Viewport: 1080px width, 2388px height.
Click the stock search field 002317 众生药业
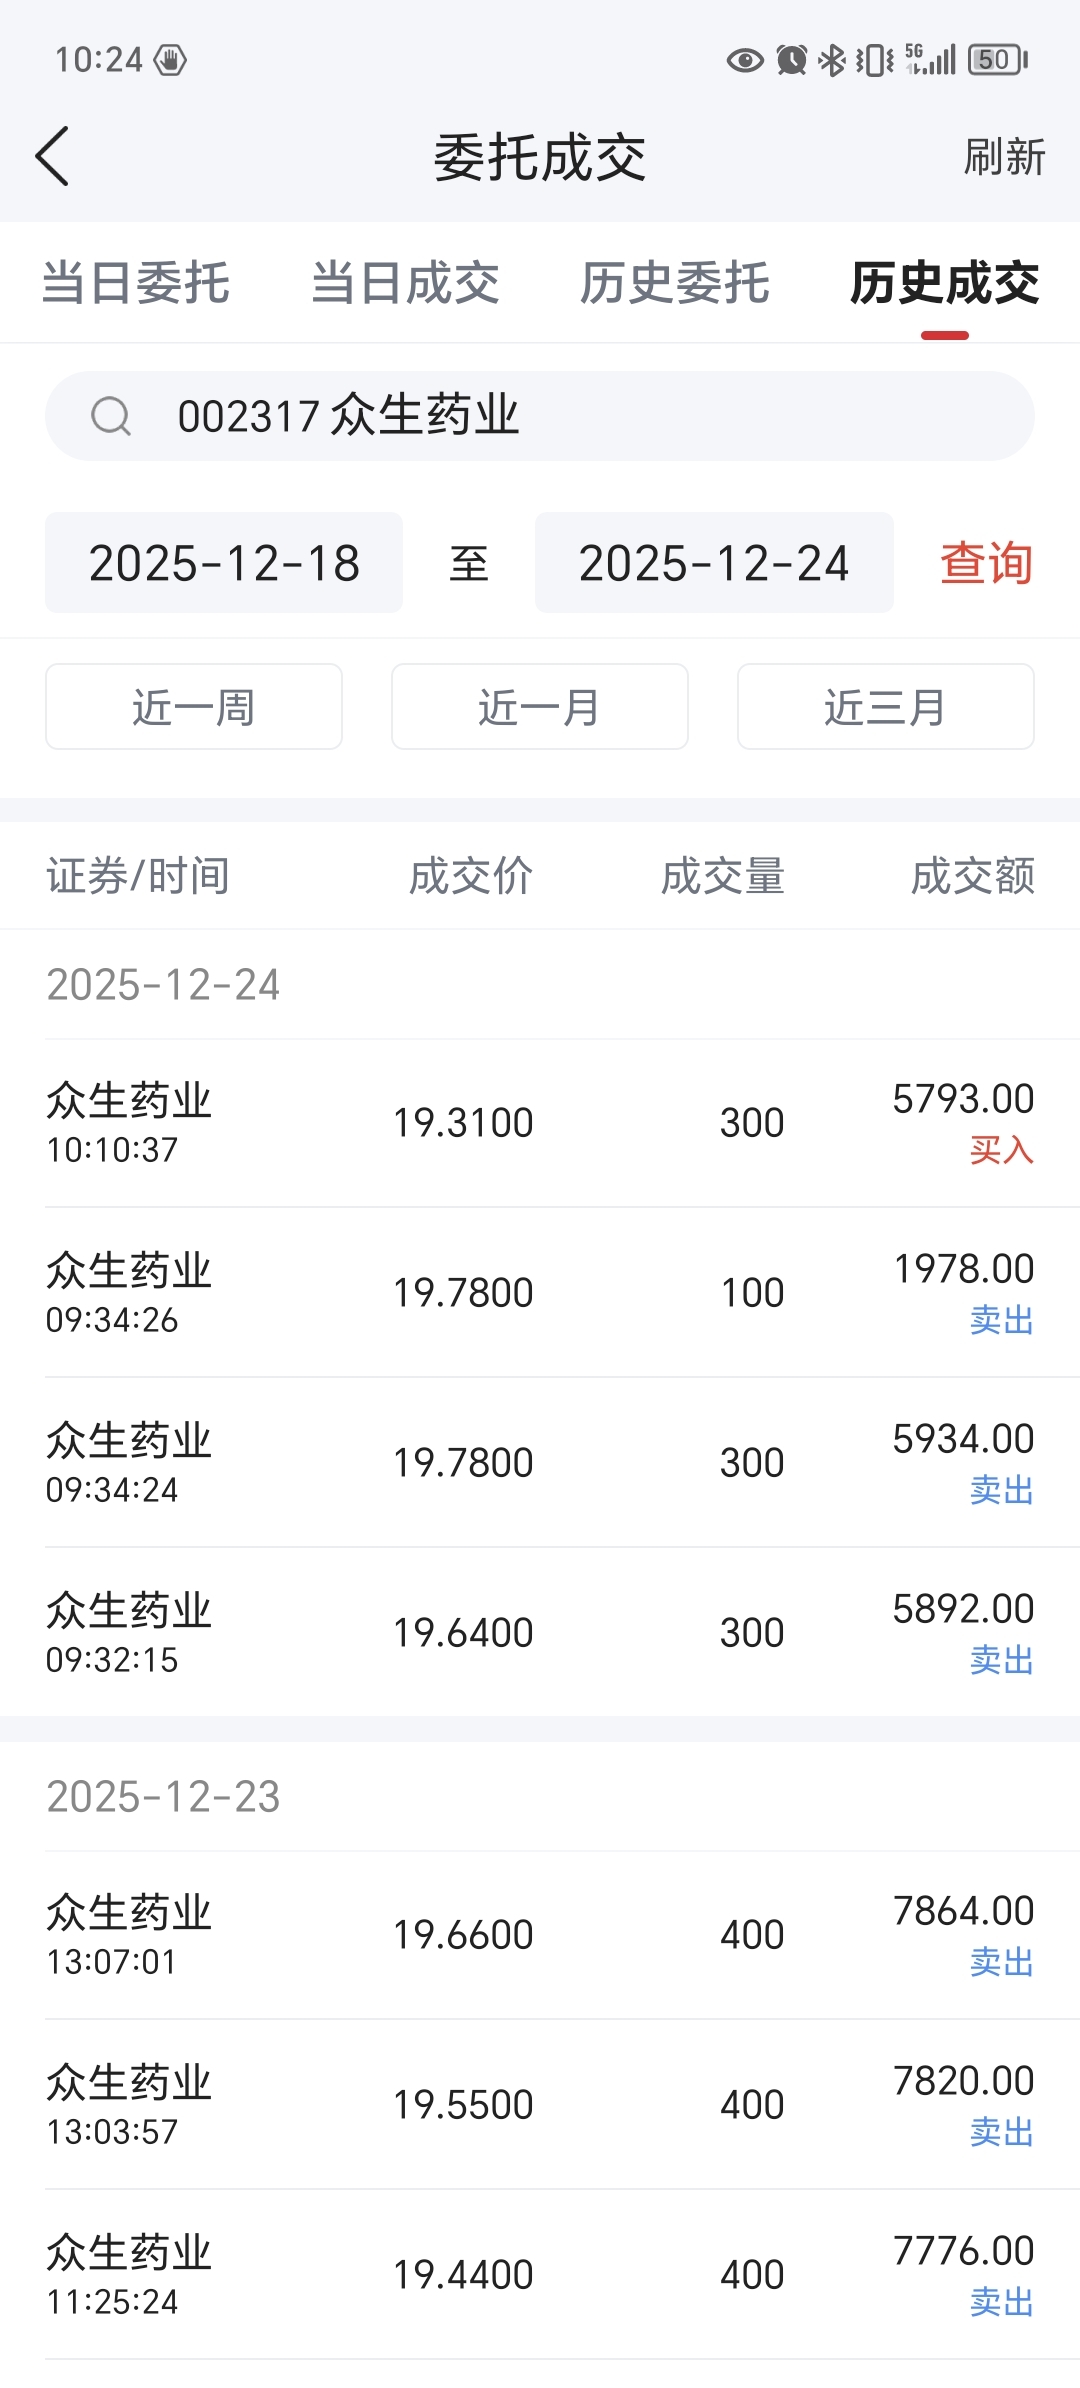540,416
